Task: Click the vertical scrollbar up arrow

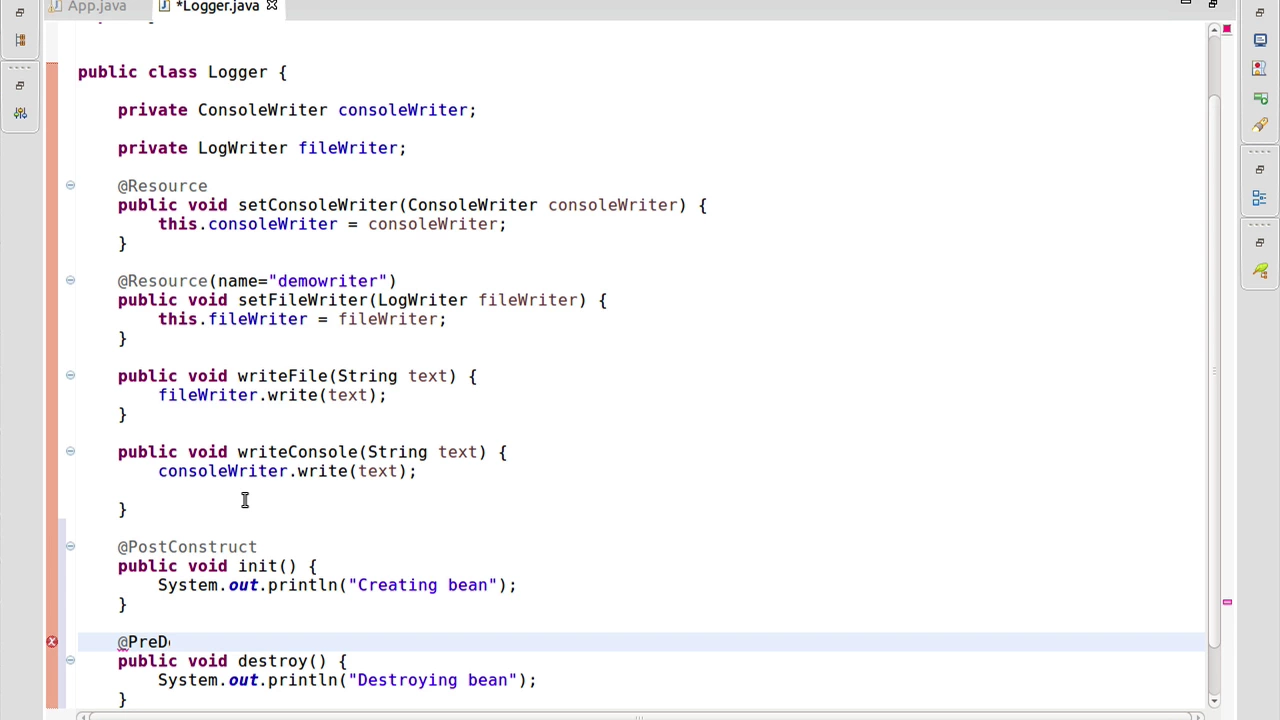Action: pyautogui.click(x=1214, y=32)
